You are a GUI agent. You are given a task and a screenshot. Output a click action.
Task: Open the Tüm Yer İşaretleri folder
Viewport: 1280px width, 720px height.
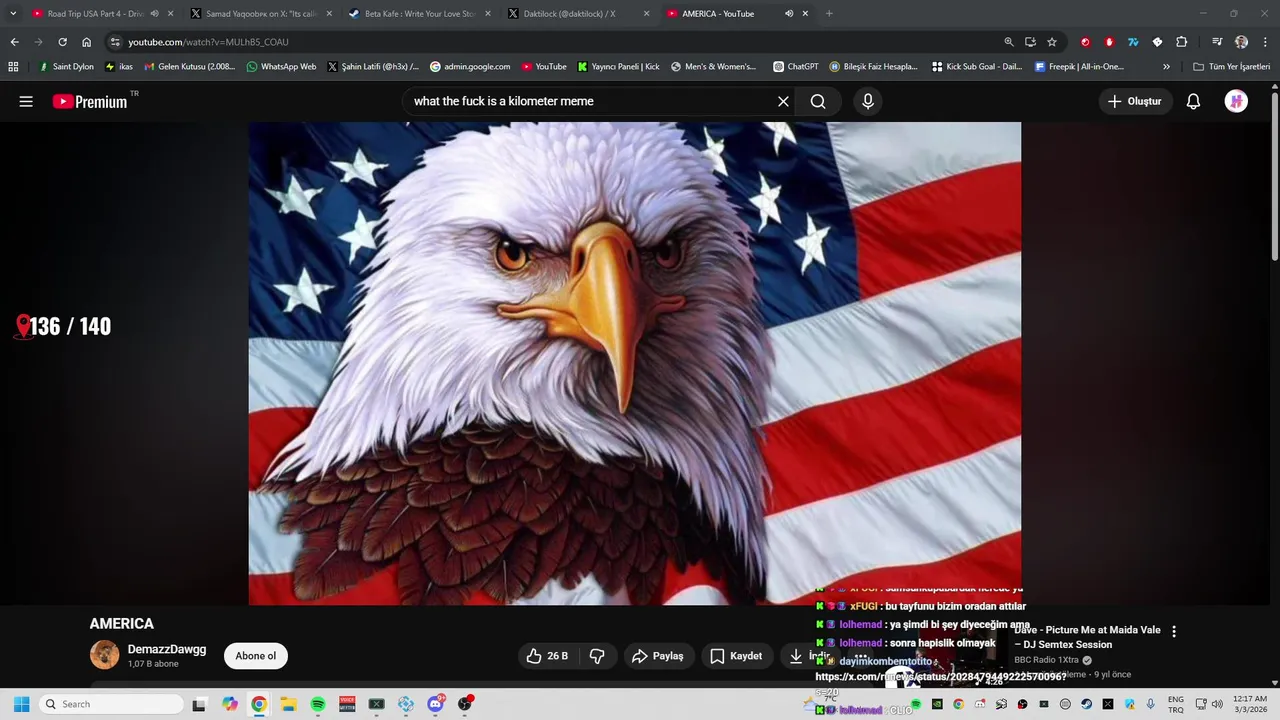point(1232,67)
